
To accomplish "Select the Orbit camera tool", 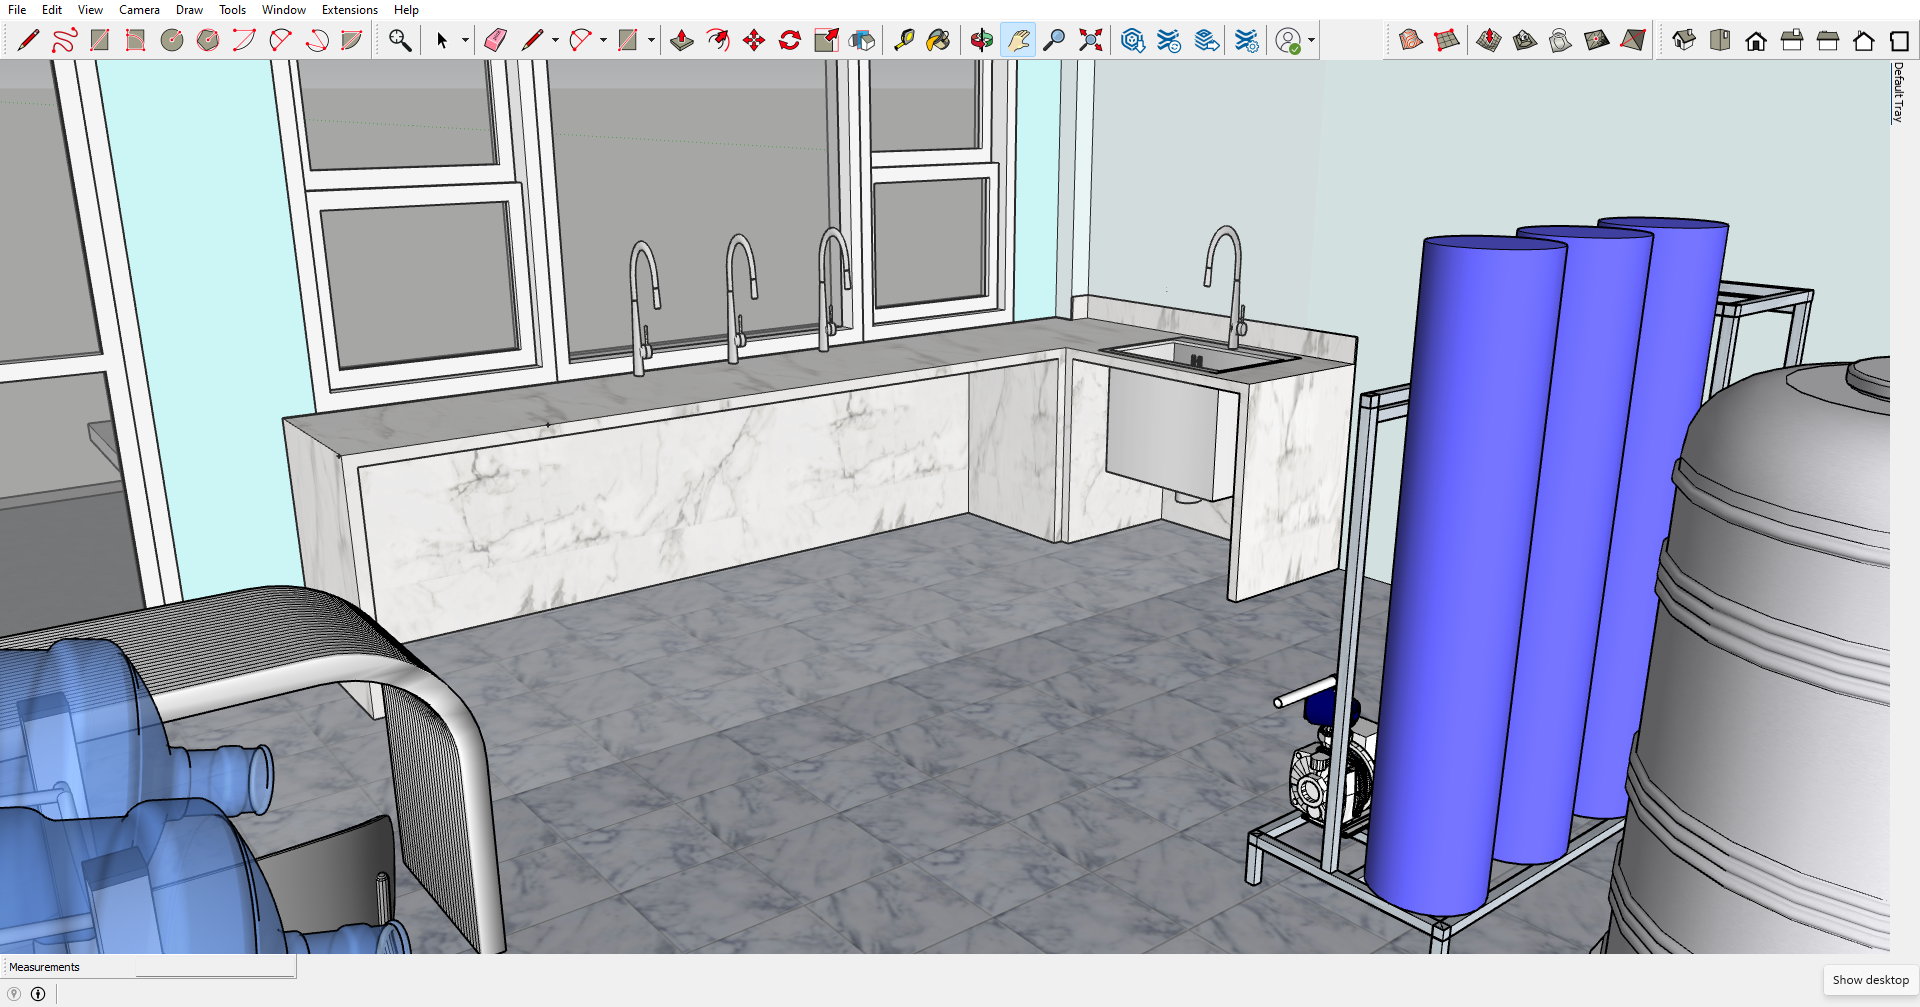I will pyautogui.click(x=982, y=40).
